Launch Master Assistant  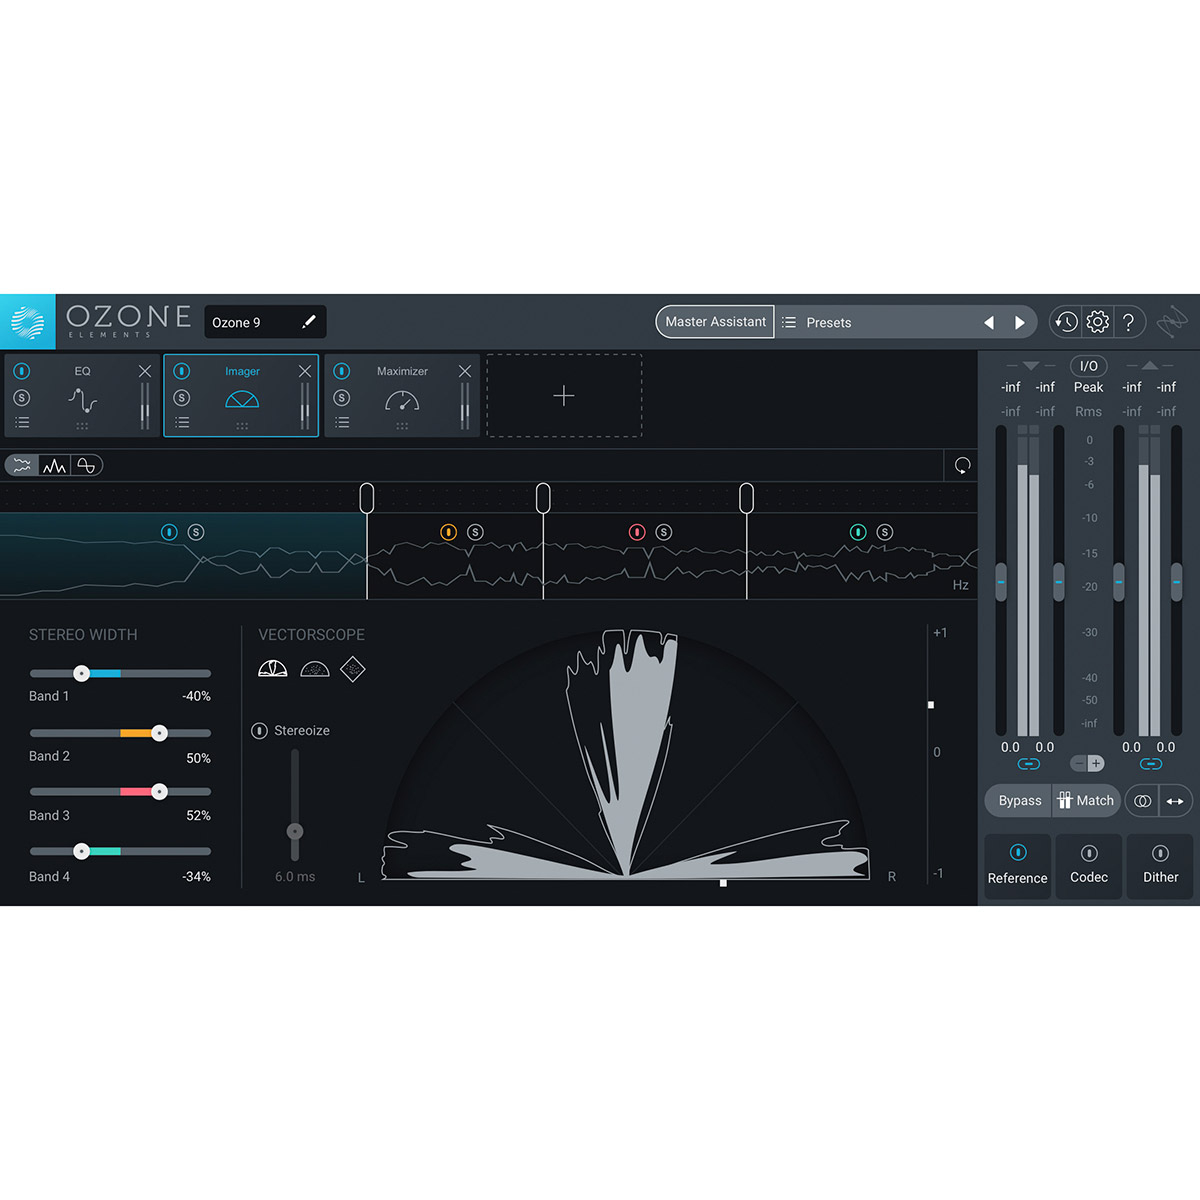[x=714, y=321]
